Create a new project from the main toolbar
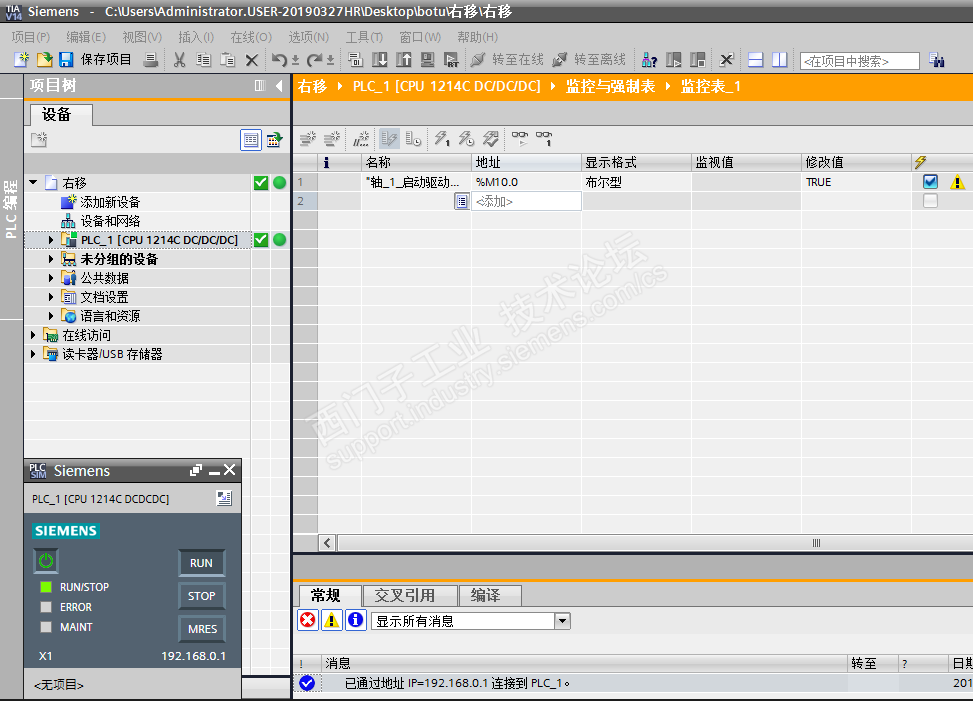This screenshot has width=973, height=701. click(x=22, y=60)
